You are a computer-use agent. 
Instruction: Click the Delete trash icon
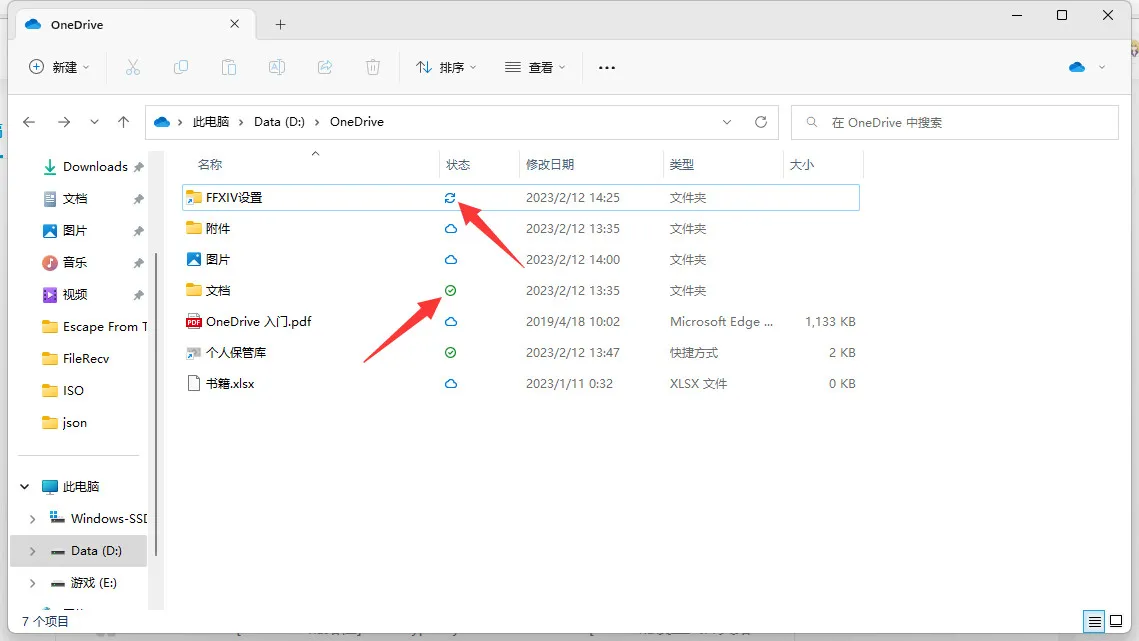tap(373, 68)
